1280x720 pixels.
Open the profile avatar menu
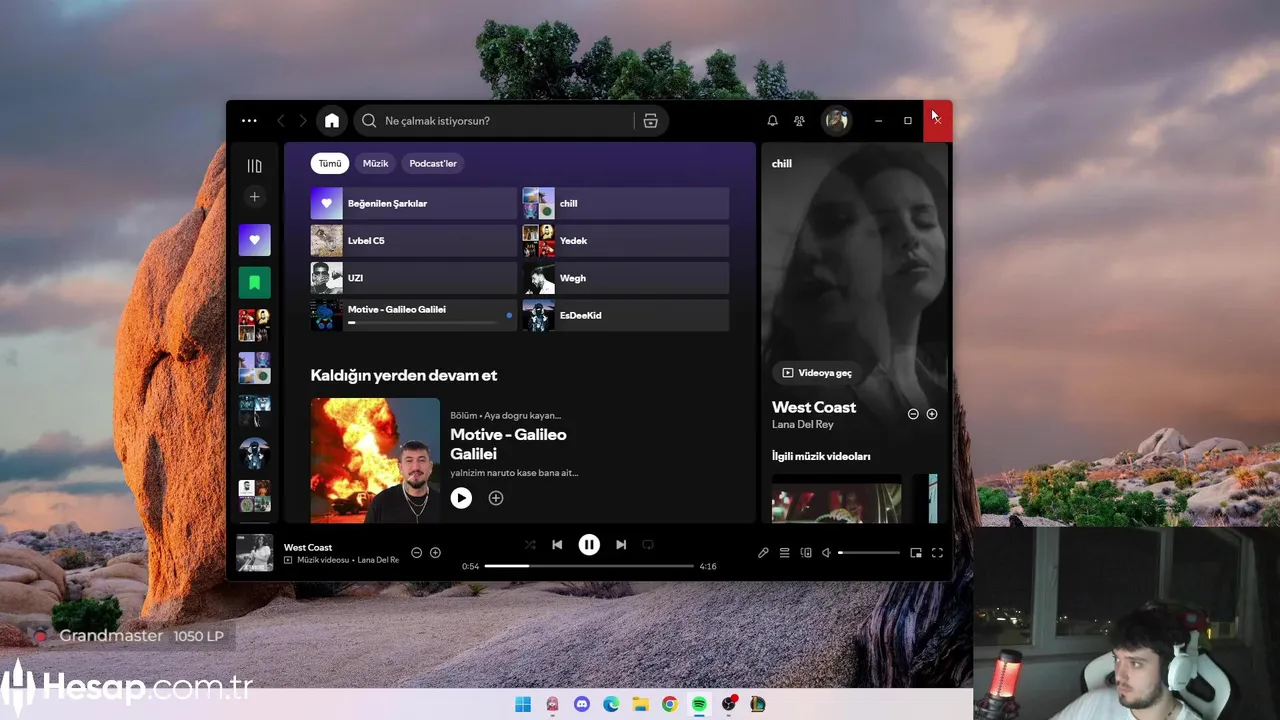[x=837, y=121]
